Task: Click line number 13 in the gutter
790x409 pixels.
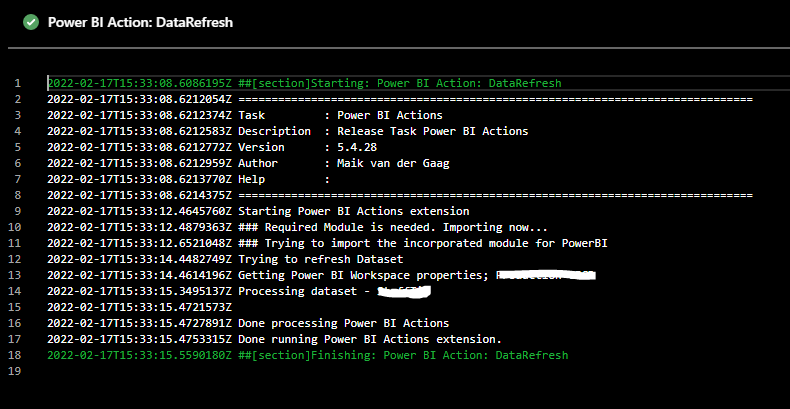Action: [15, 276]
